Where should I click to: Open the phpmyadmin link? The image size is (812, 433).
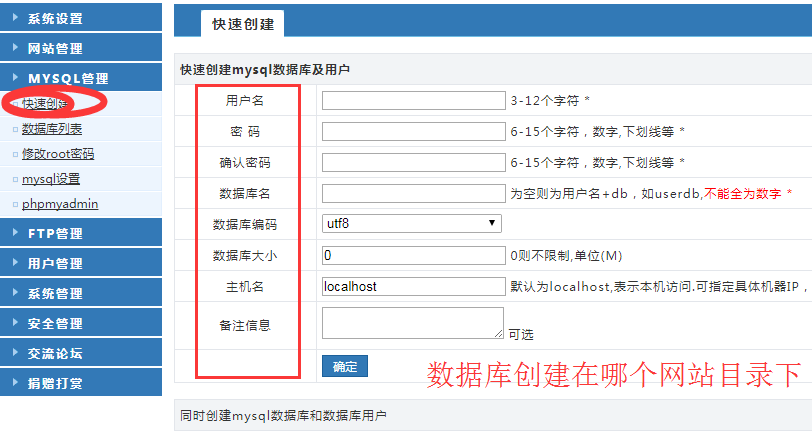[x=60, y=204]
